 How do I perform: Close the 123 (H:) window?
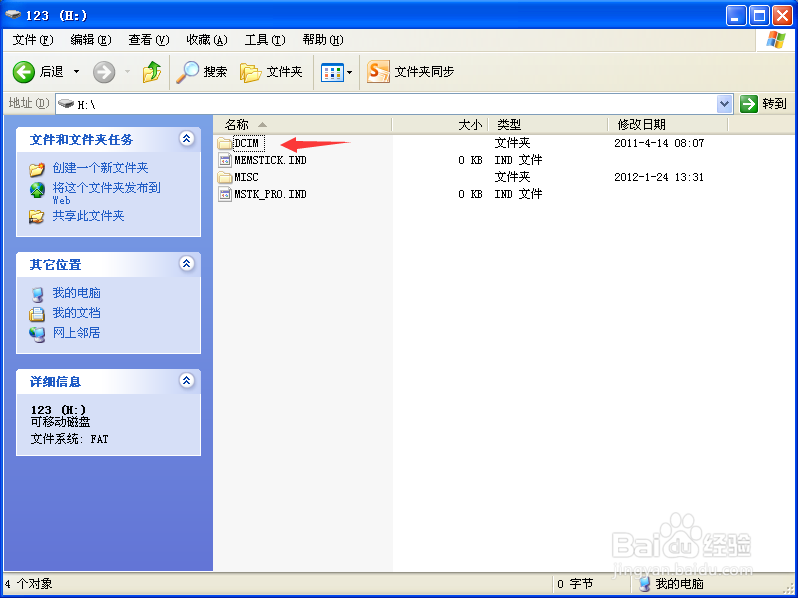pyautogui.click(x=782, y=16)
